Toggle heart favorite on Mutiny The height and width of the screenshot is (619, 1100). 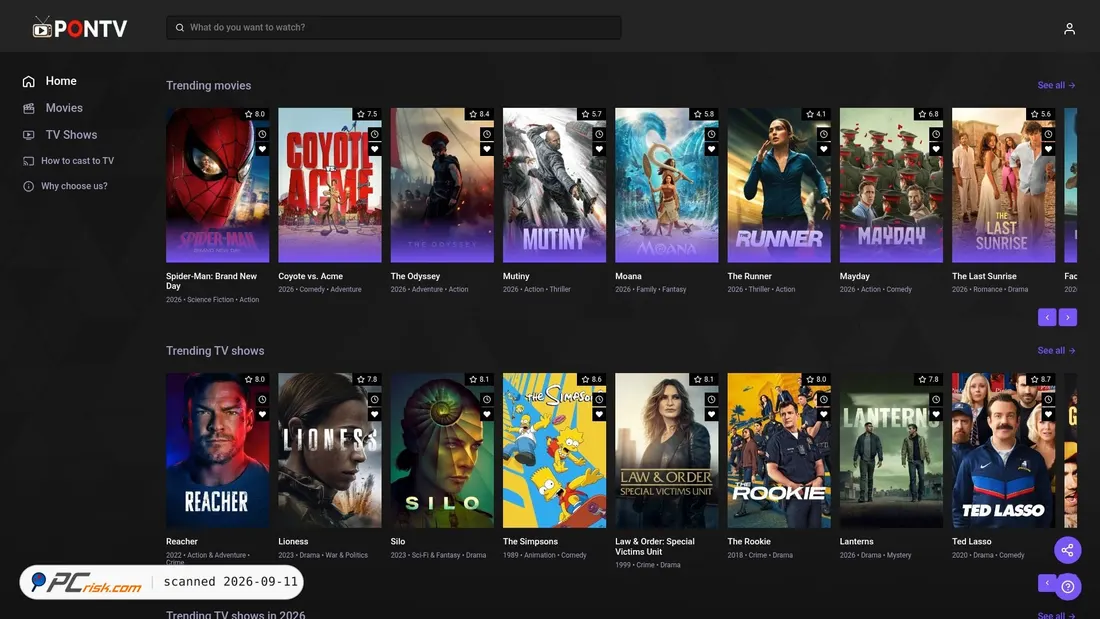tap(598, 149)
